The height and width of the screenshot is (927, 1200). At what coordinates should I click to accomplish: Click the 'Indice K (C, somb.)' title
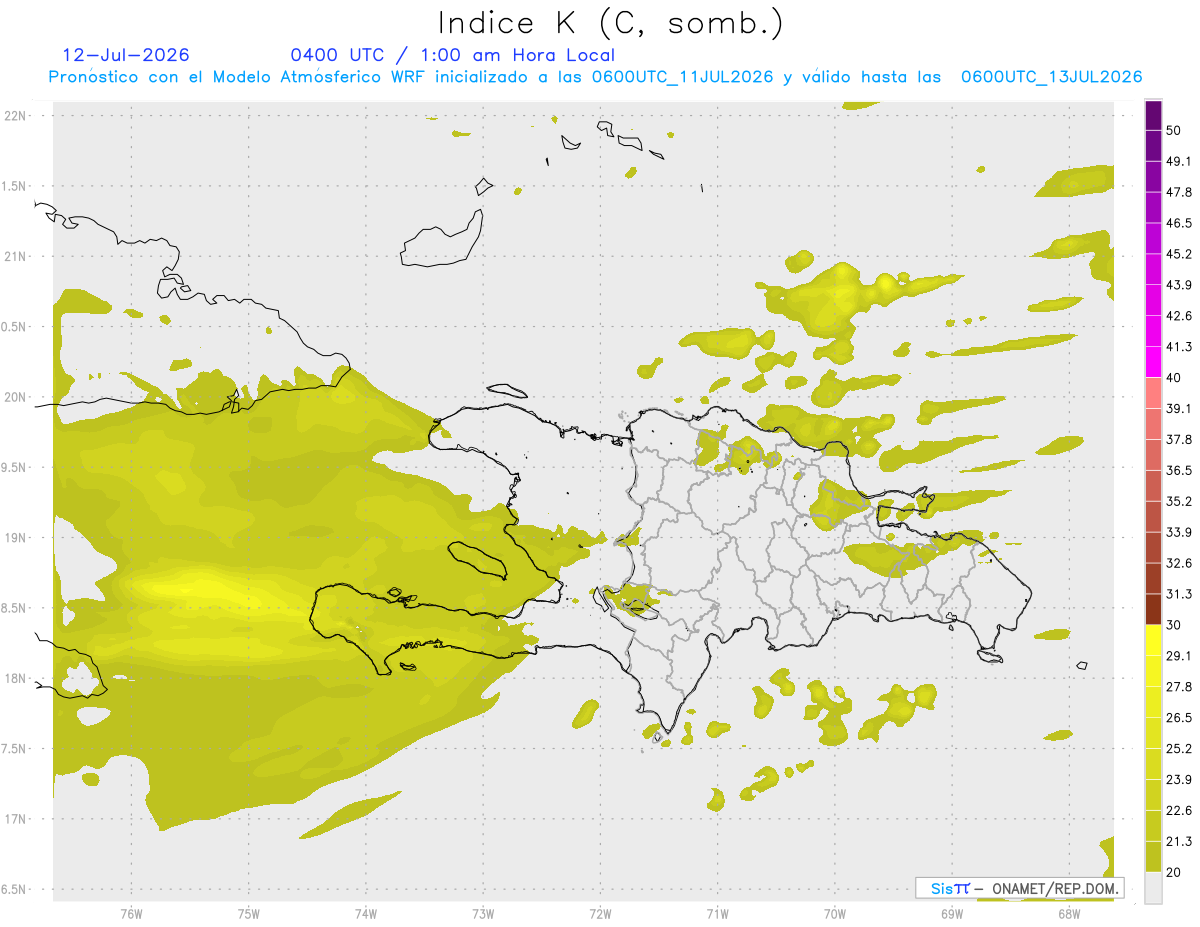611,24
